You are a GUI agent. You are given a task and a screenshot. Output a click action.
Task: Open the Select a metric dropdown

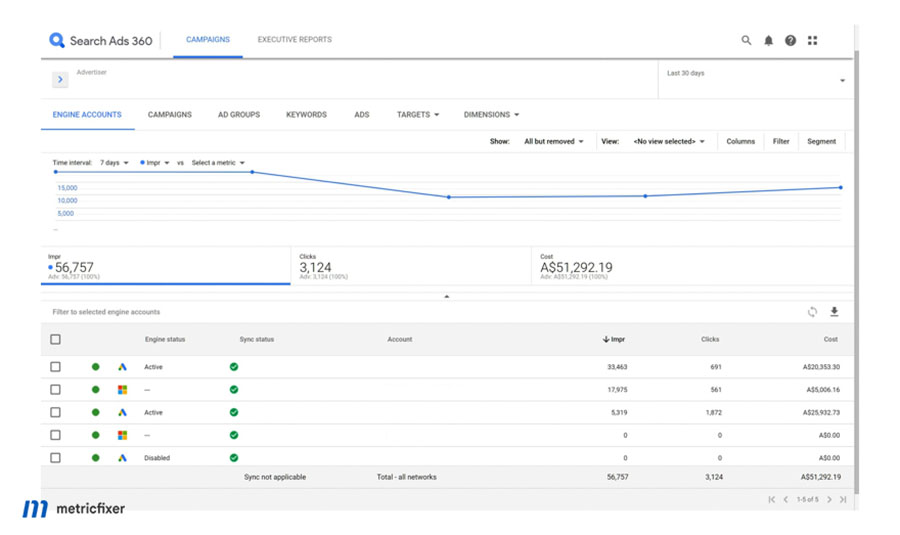tap(218, 163)
